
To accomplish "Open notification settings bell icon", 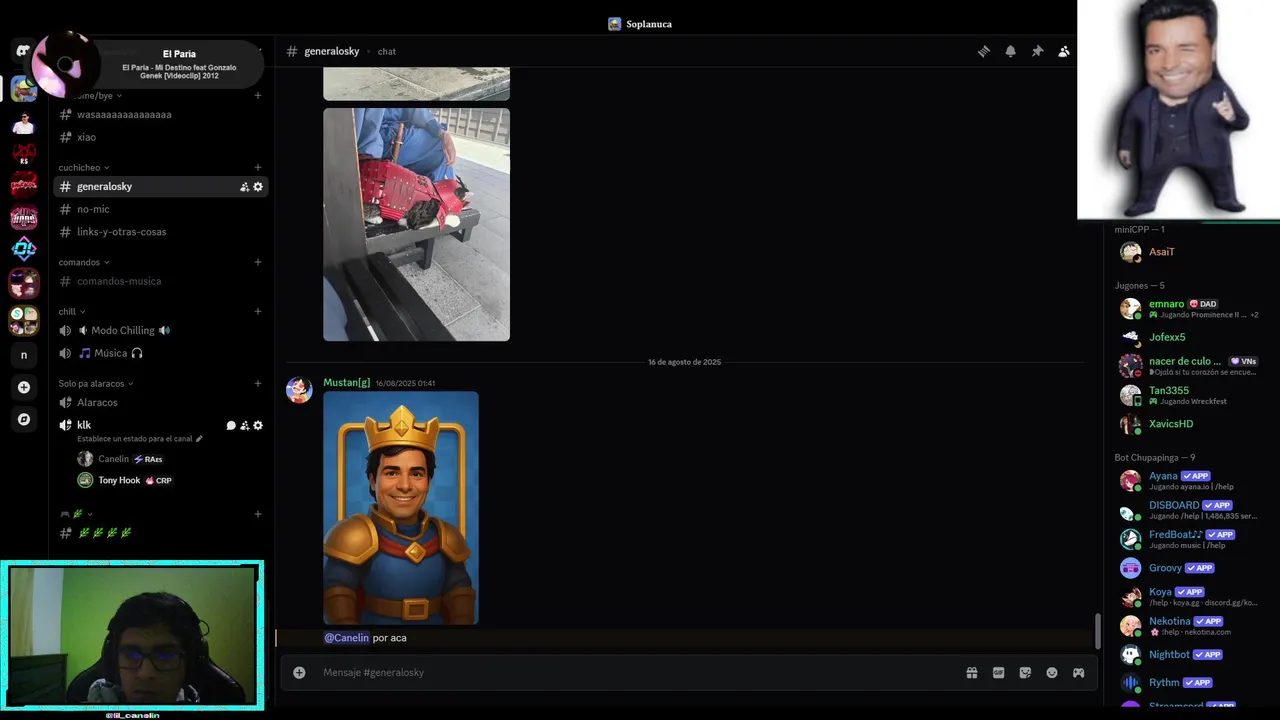I will click(x=1011, y=51).
